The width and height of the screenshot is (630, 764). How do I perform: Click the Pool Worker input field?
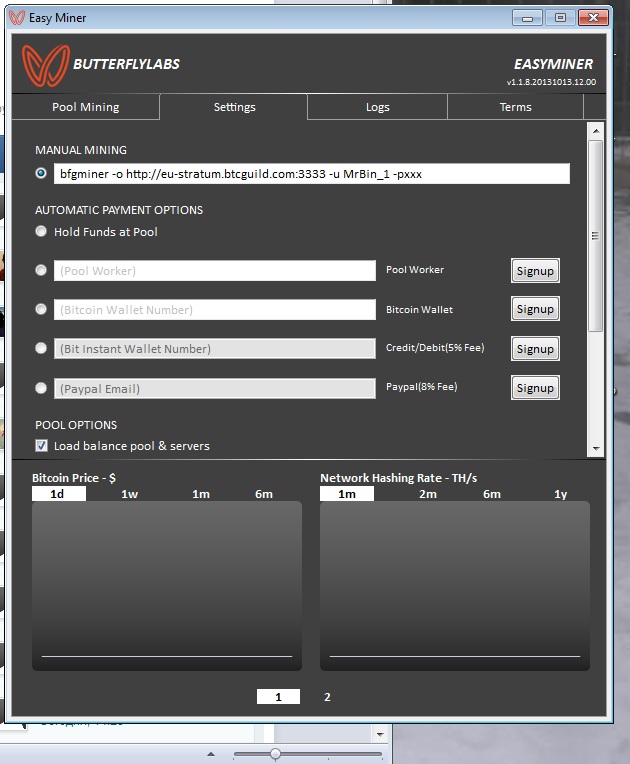(215, 270)
